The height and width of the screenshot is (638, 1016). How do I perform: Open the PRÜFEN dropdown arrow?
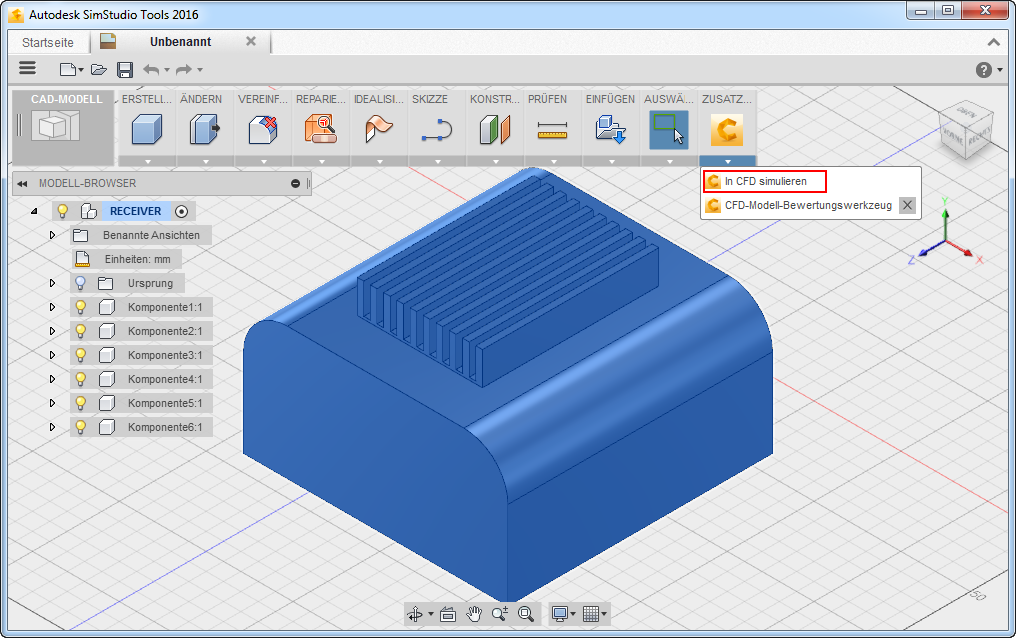(553, 161)
